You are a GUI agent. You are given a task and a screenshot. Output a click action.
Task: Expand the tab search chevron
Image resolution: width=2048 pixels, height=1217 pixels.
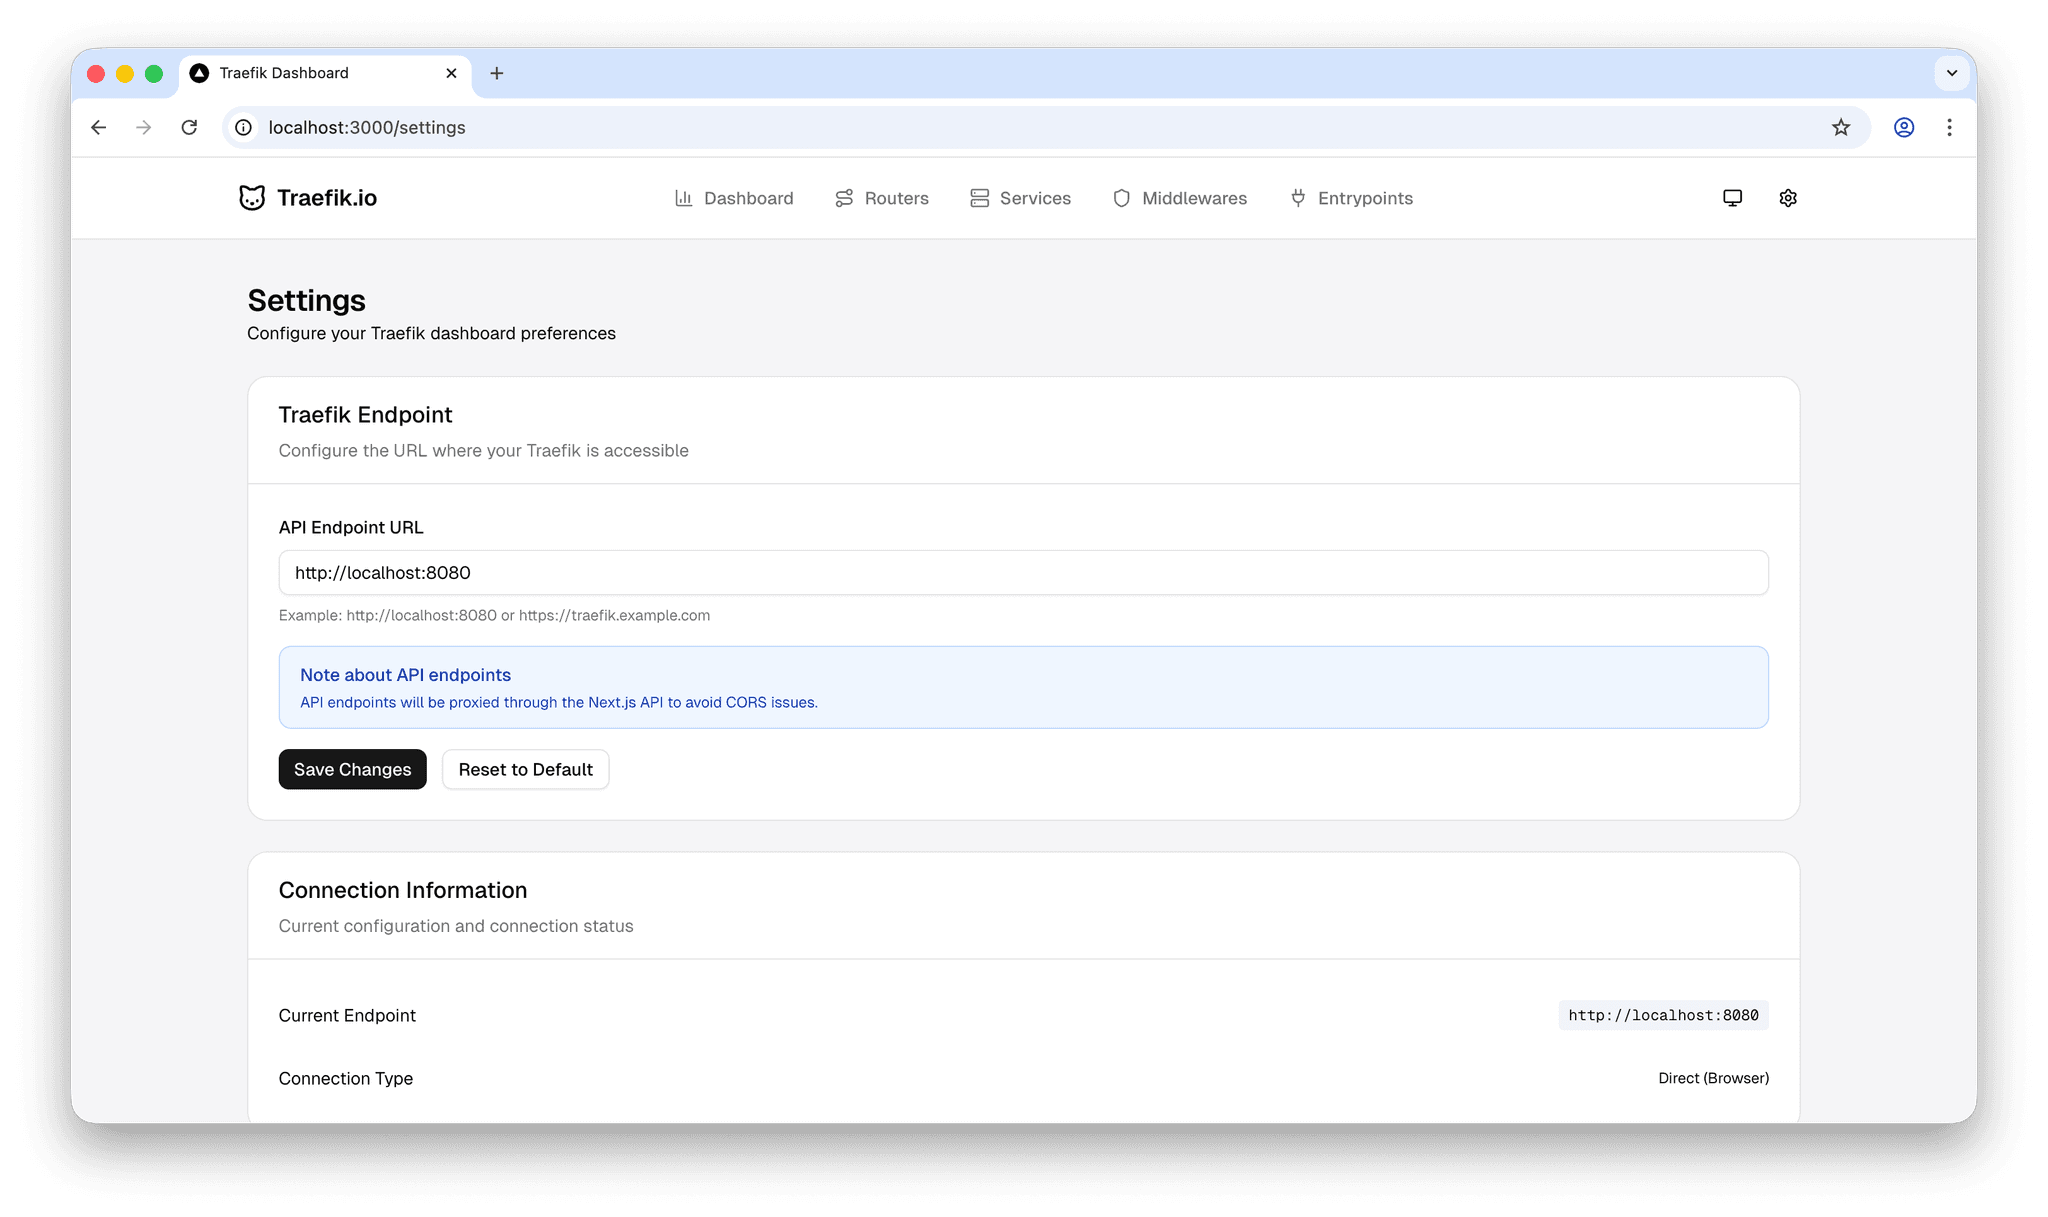pyautogui.click(x=1951, y=73)
